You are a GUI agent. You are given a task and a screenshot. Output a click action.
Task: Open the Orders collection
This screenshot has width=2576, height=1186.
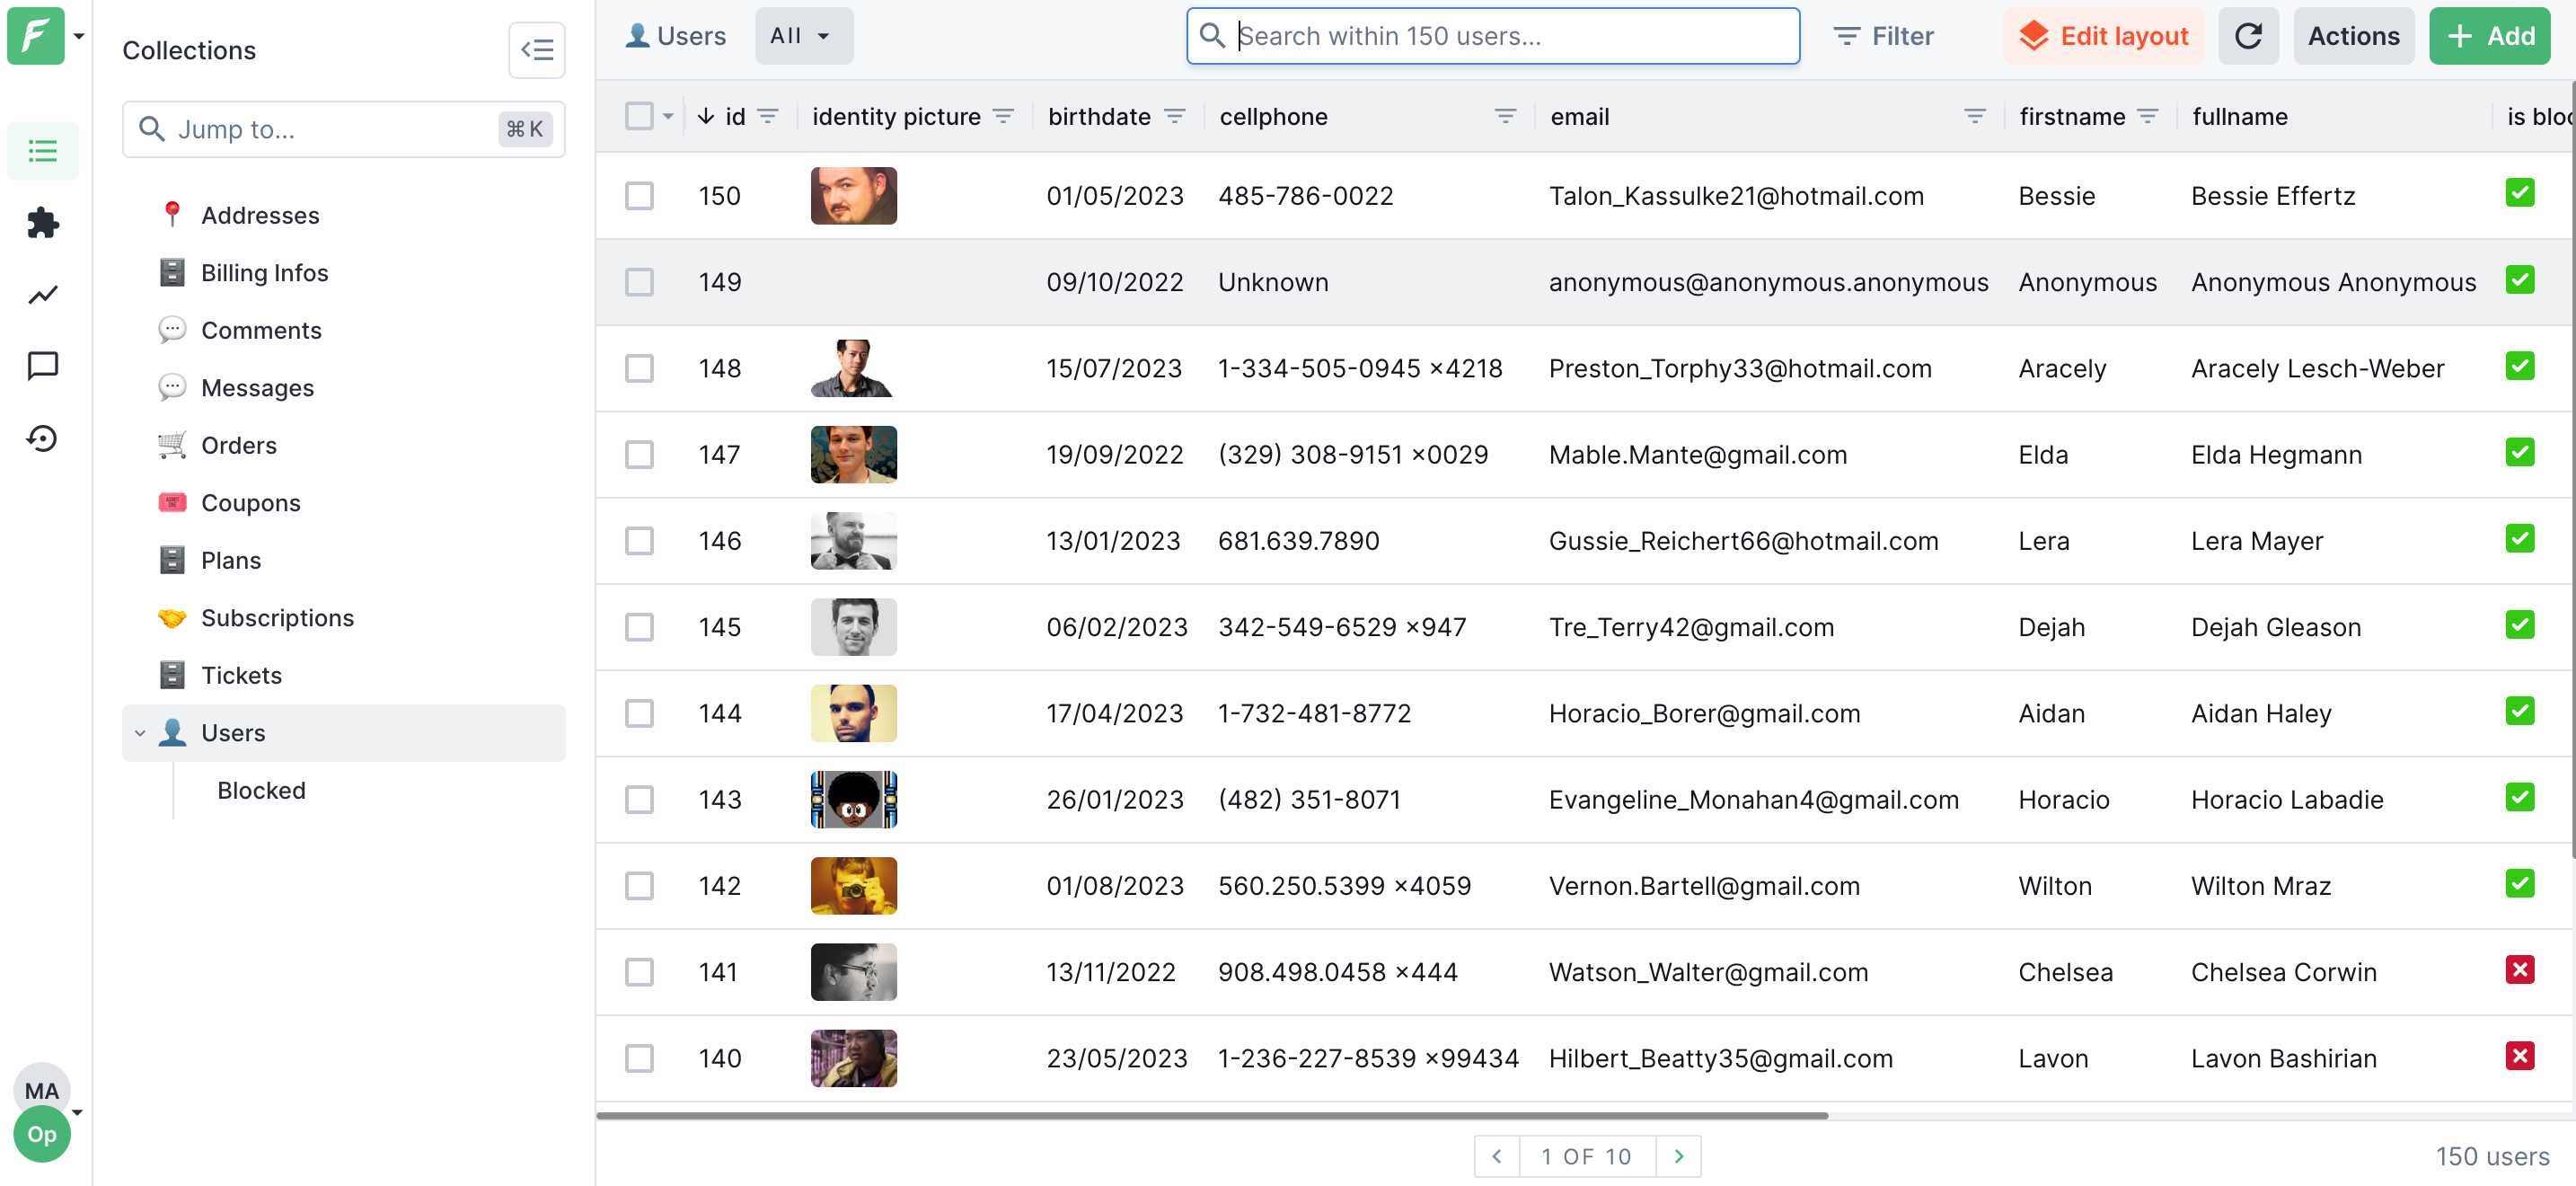coord(238,445)
